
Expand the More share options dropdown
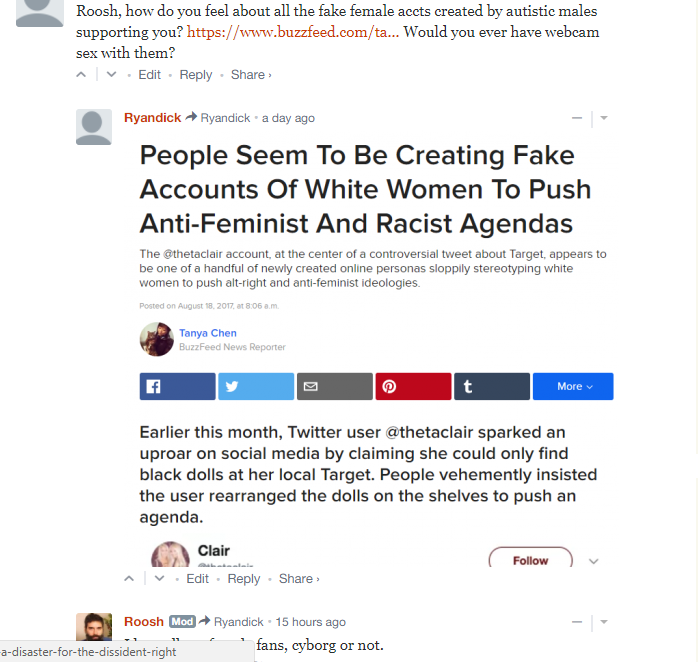[573, 386]
